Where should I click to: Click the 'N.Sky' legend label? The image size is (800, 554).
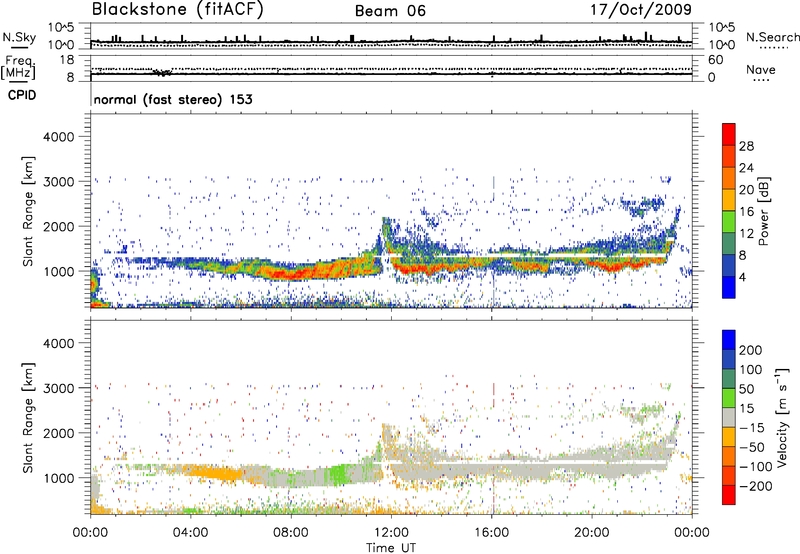click(x=19, y=37)
